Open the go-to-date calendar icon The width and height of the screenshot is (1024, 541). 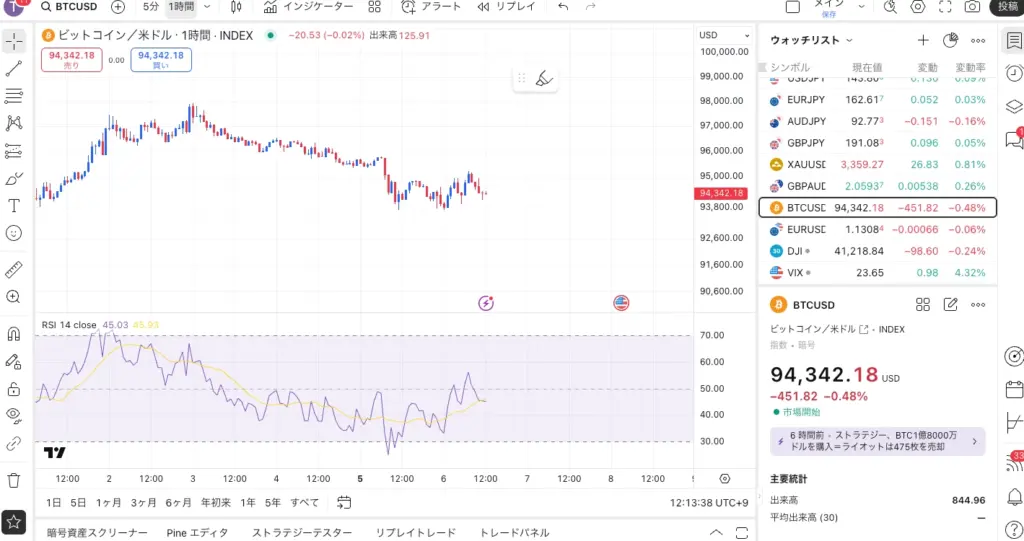(344, 502)
